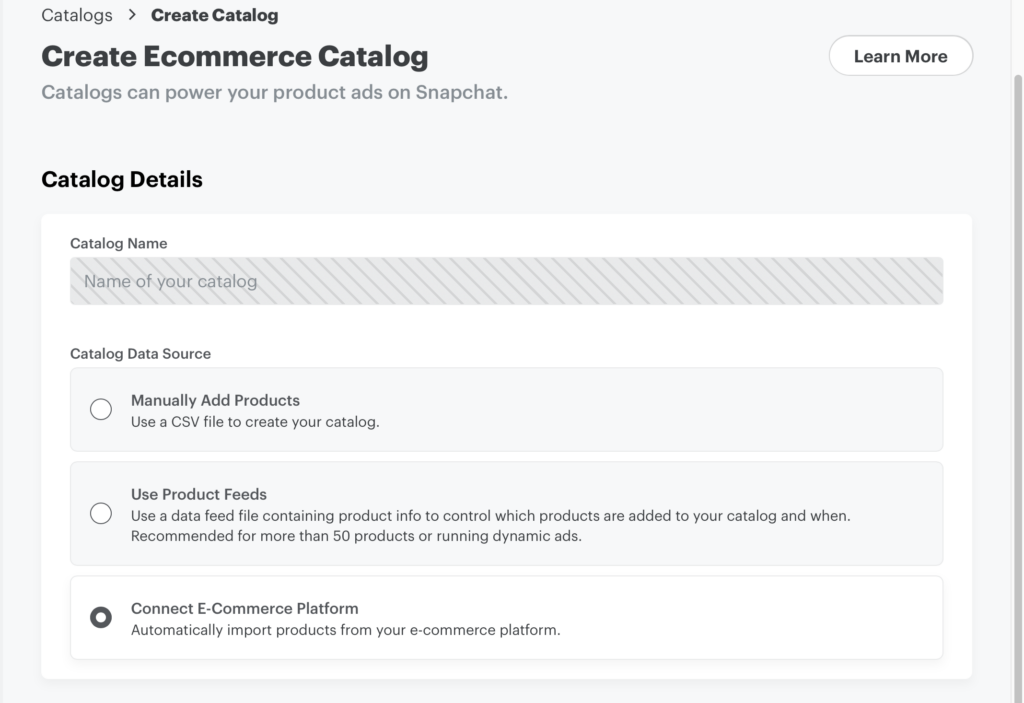Select the Manually Add Products radio button

[x=101, y=409]
